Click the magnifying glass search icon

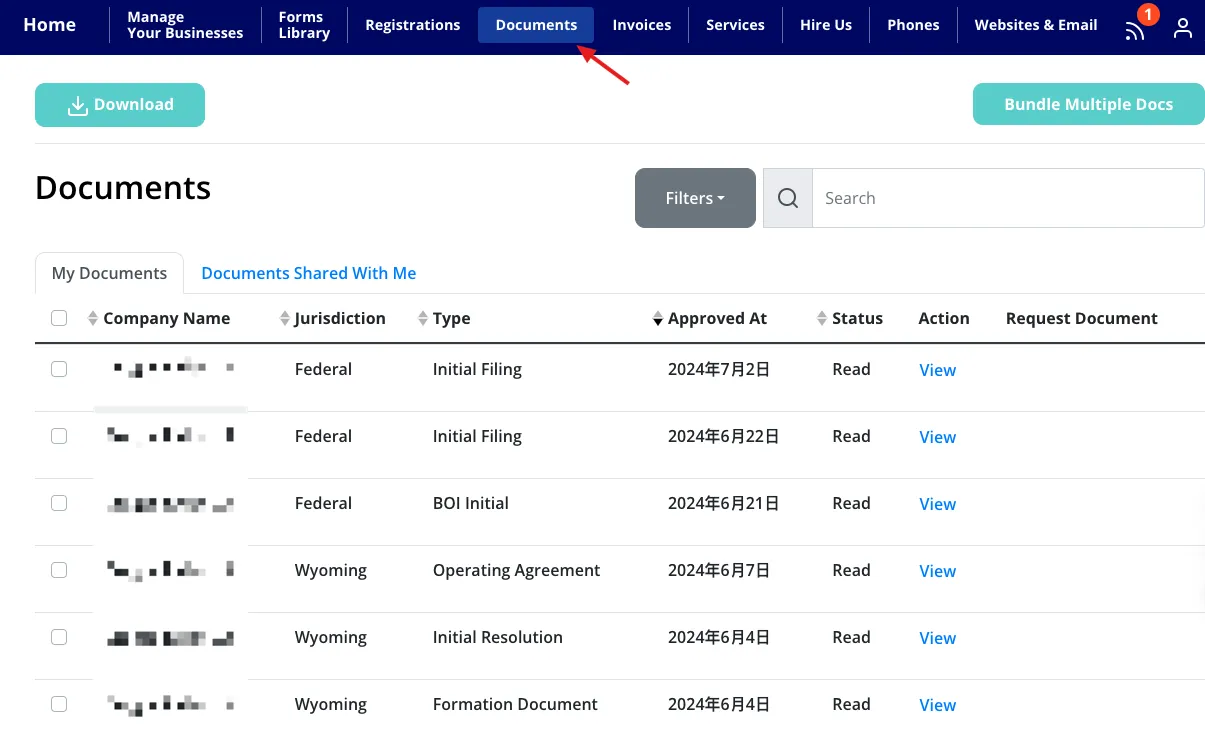click(788, 198)
